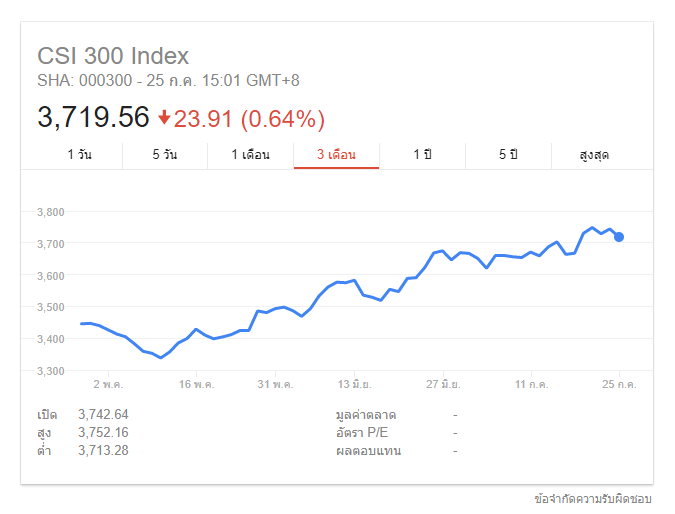
Task: Click the 23.91 (0.64%) change value
Action: pos(249,119)
